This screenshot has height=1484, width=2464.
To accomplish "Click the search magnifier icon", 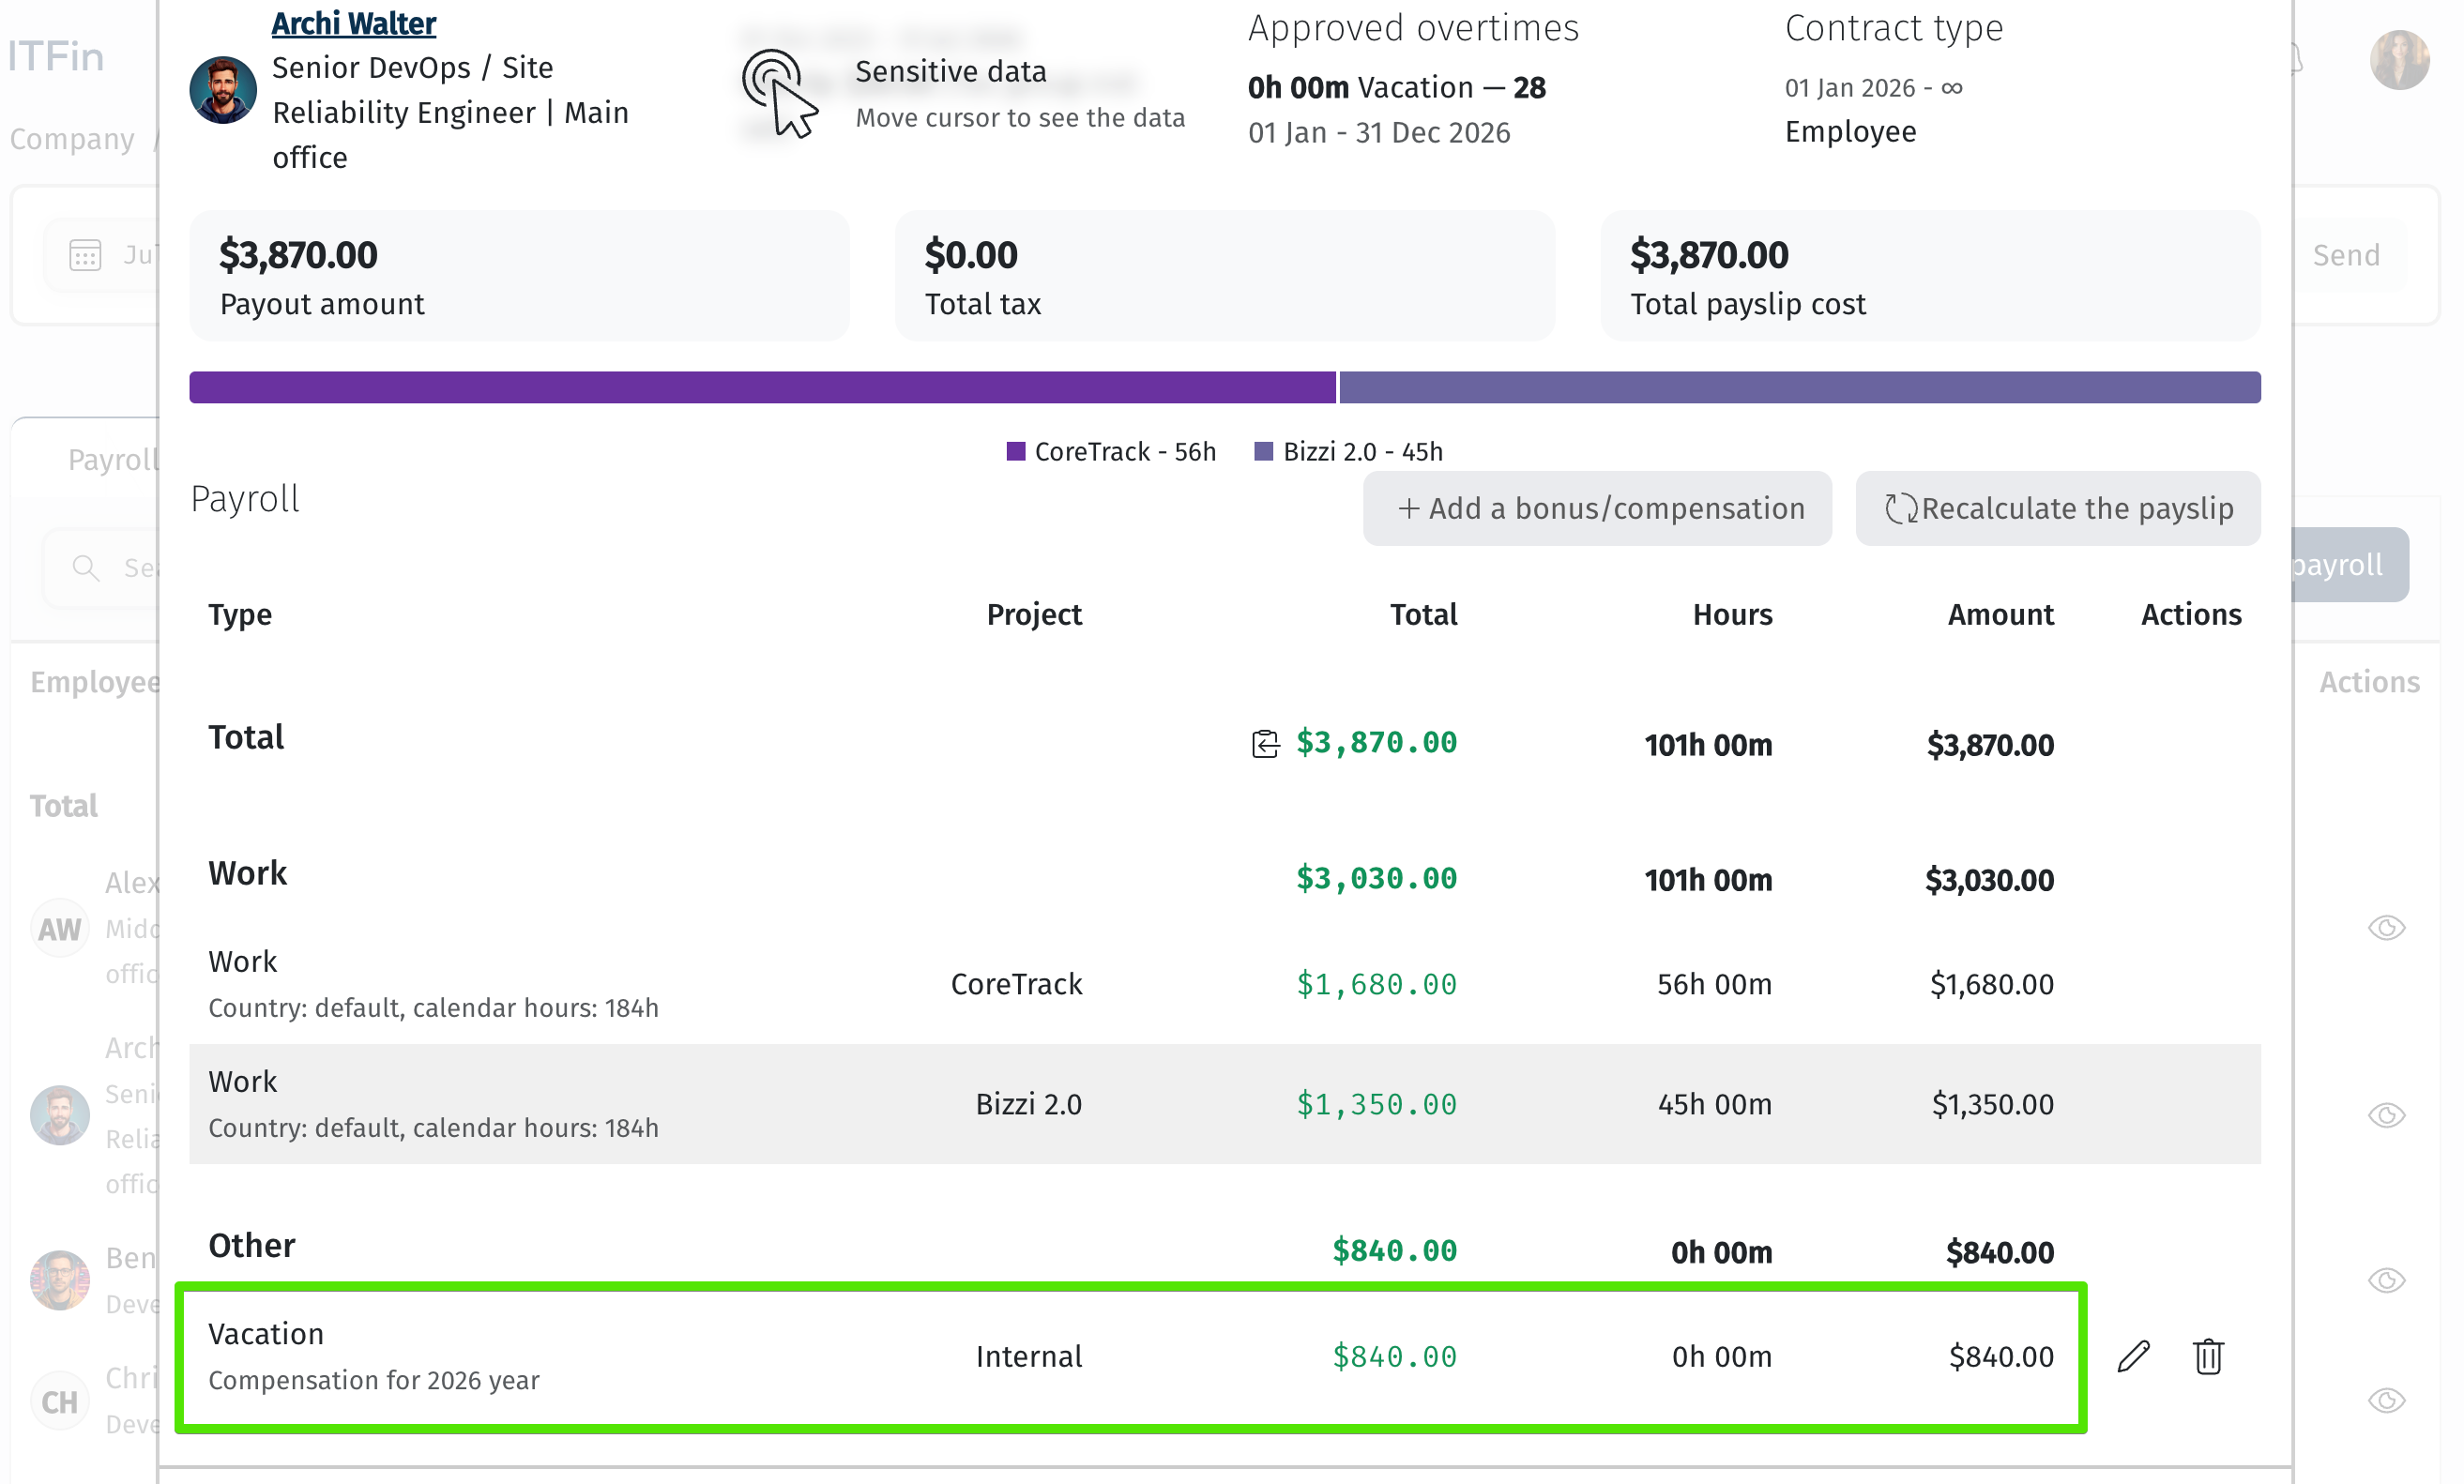I will [x=86, y=567].
